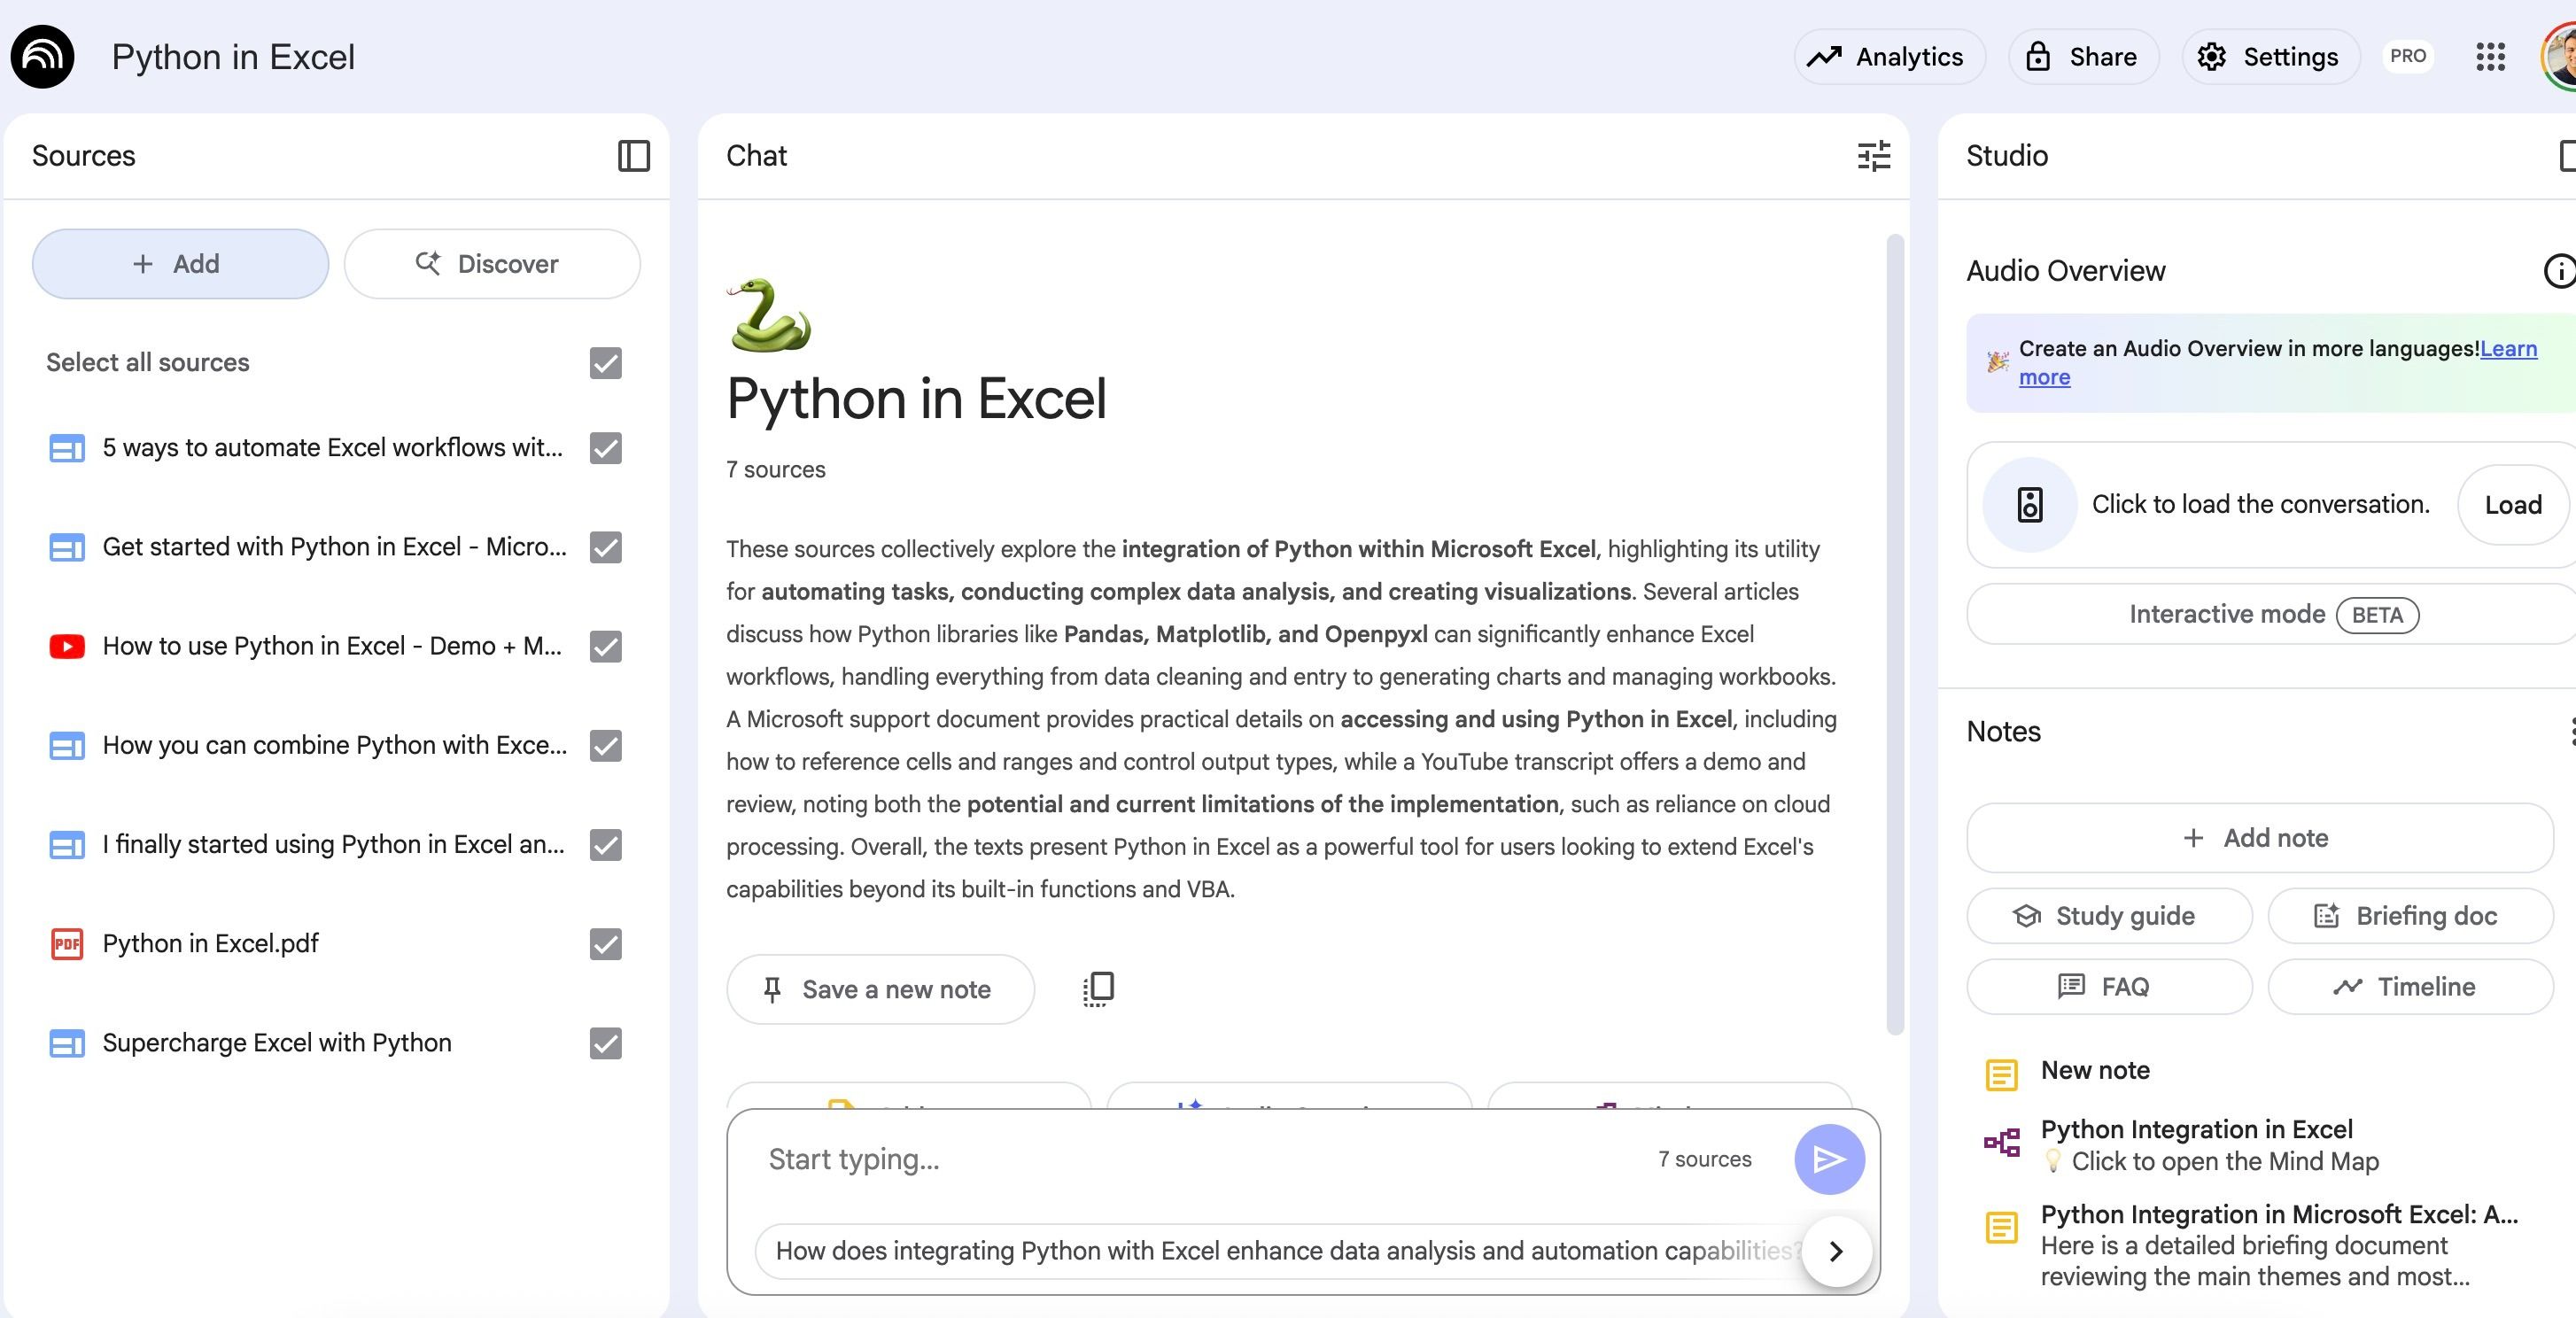Screen dimensions: 2576x1318
Task: Click doc icon for 5 ways to automate
Action: click(67, 448)
